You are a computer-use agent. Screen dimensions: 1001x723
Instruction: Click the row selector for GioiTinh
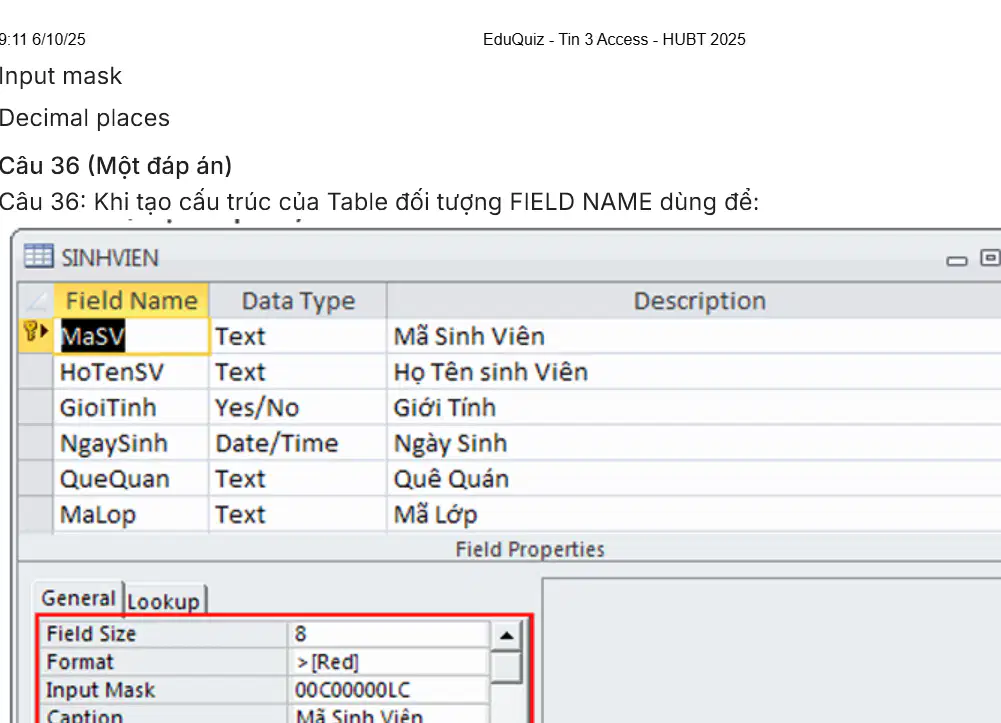(x=36, y=408)
